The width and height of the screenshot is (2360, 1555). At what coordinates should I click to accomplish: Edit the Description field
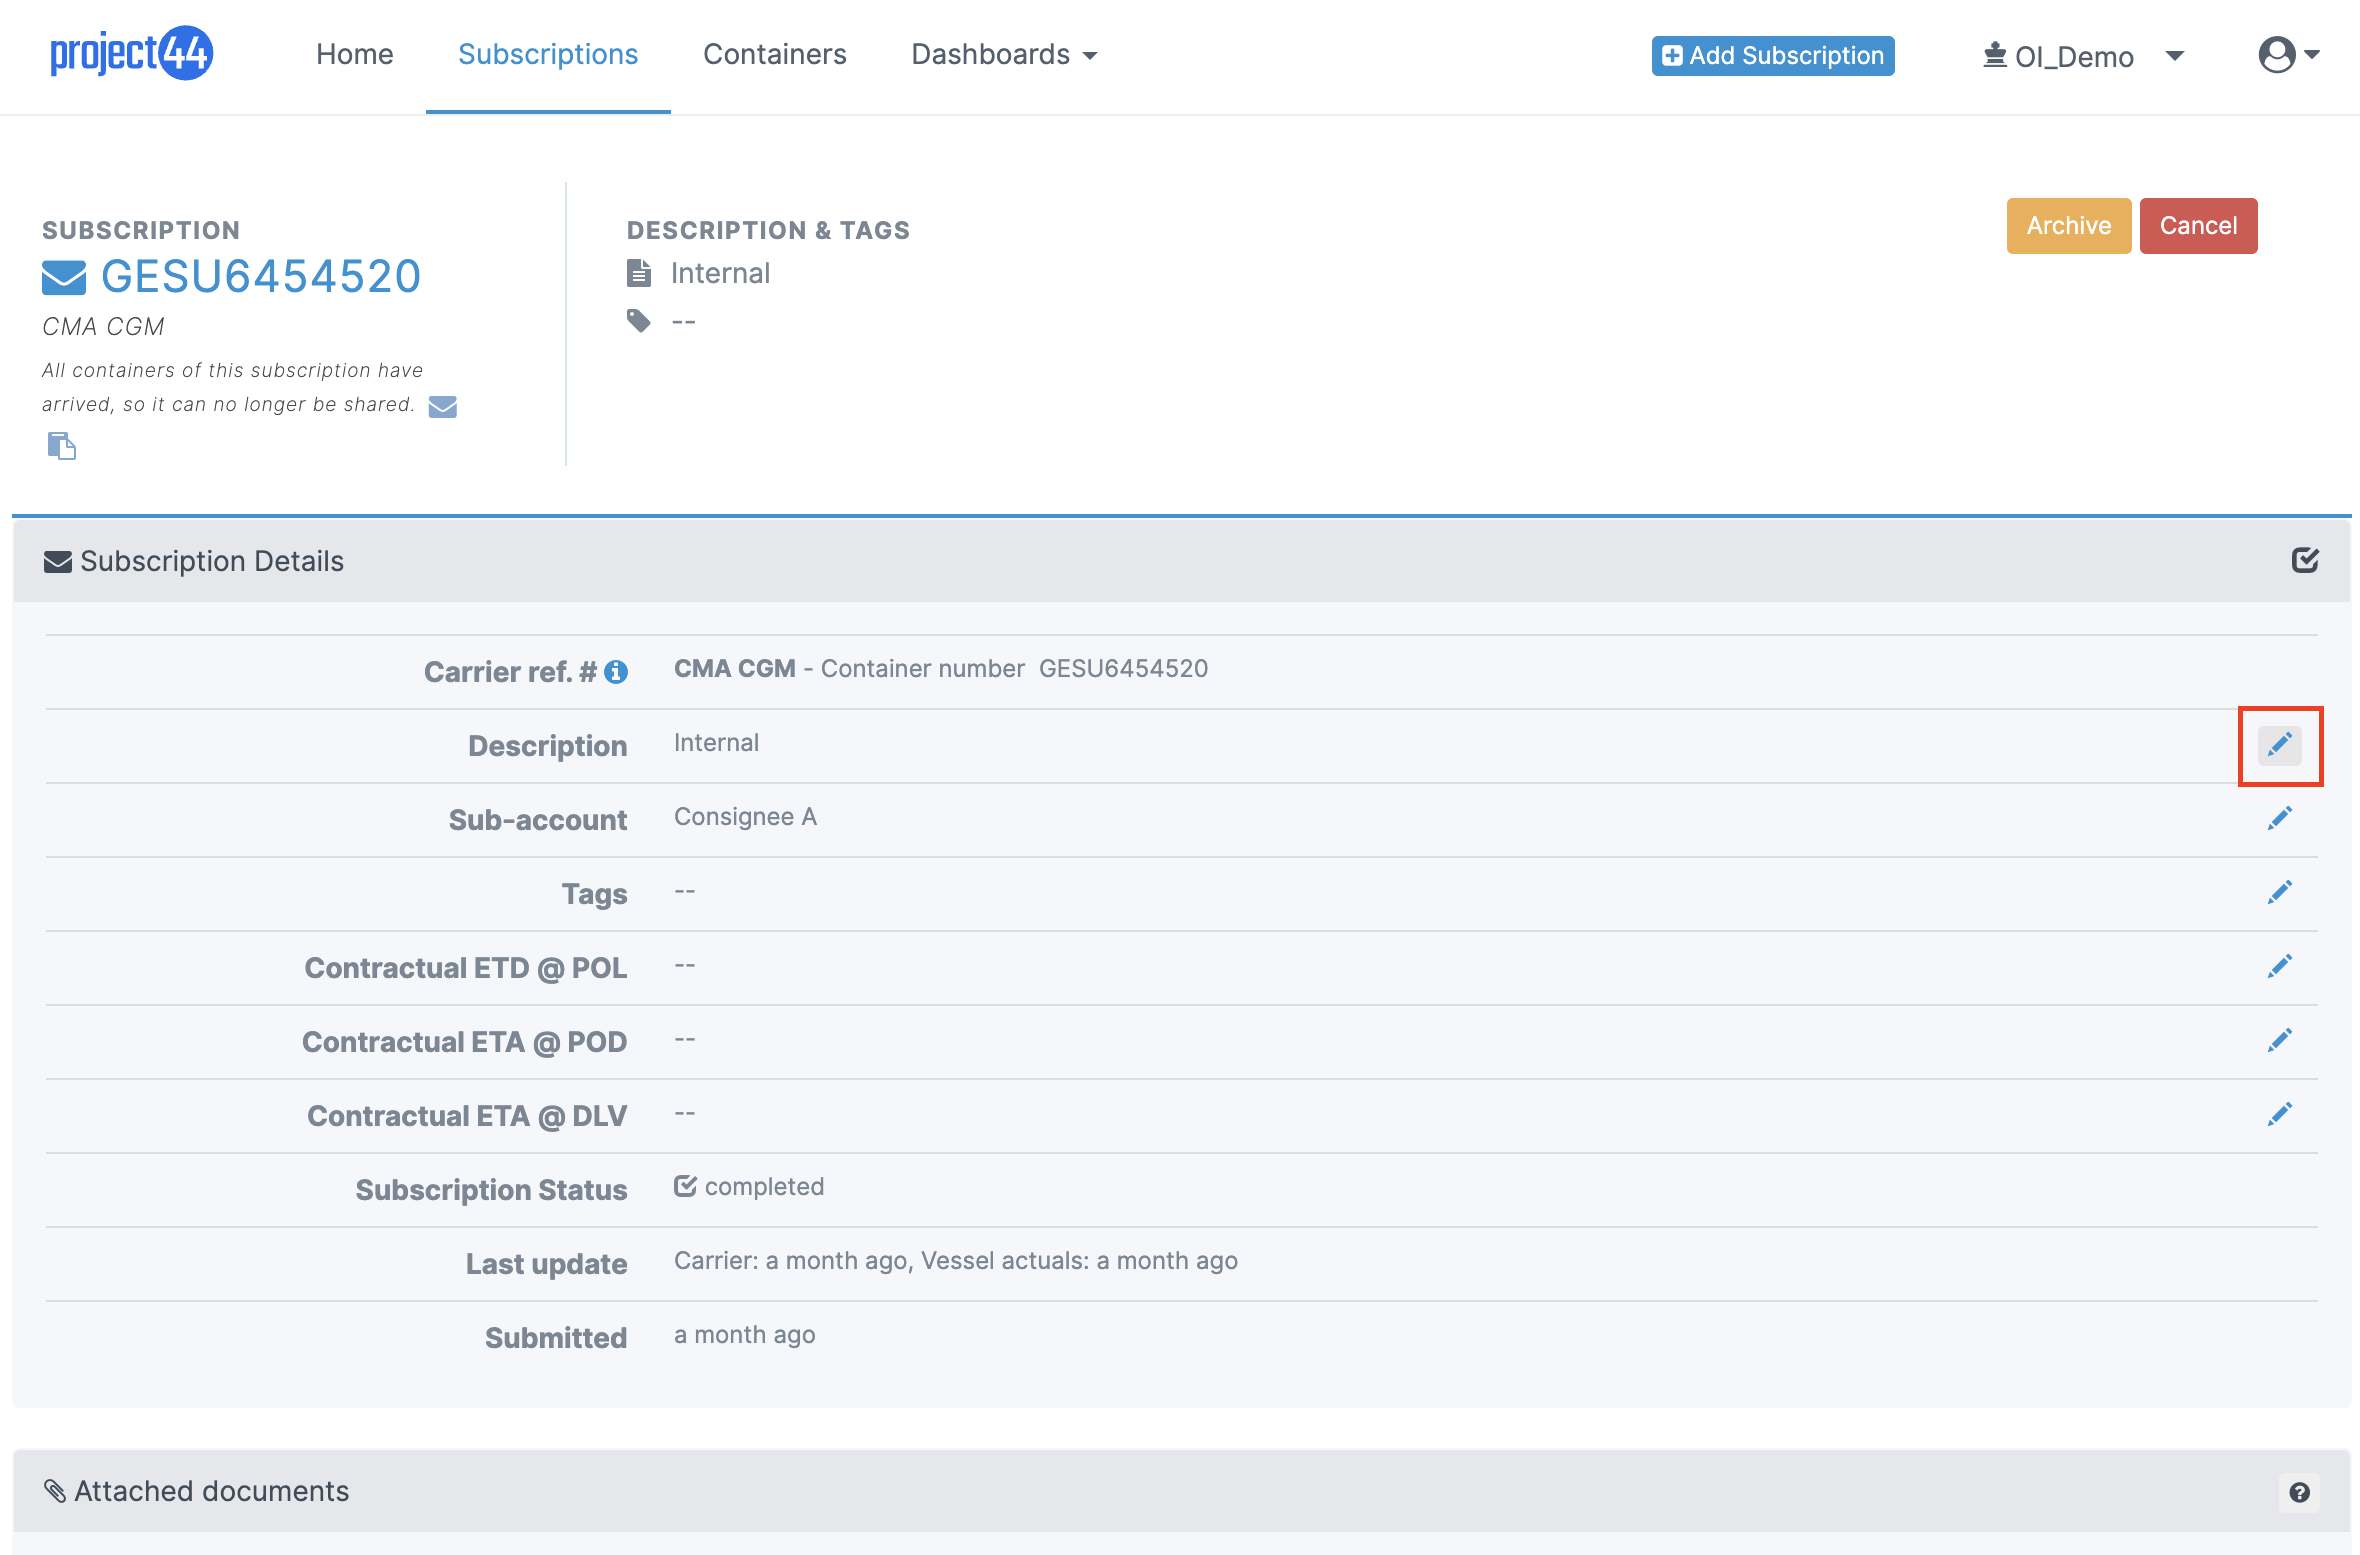(2280, 745)
